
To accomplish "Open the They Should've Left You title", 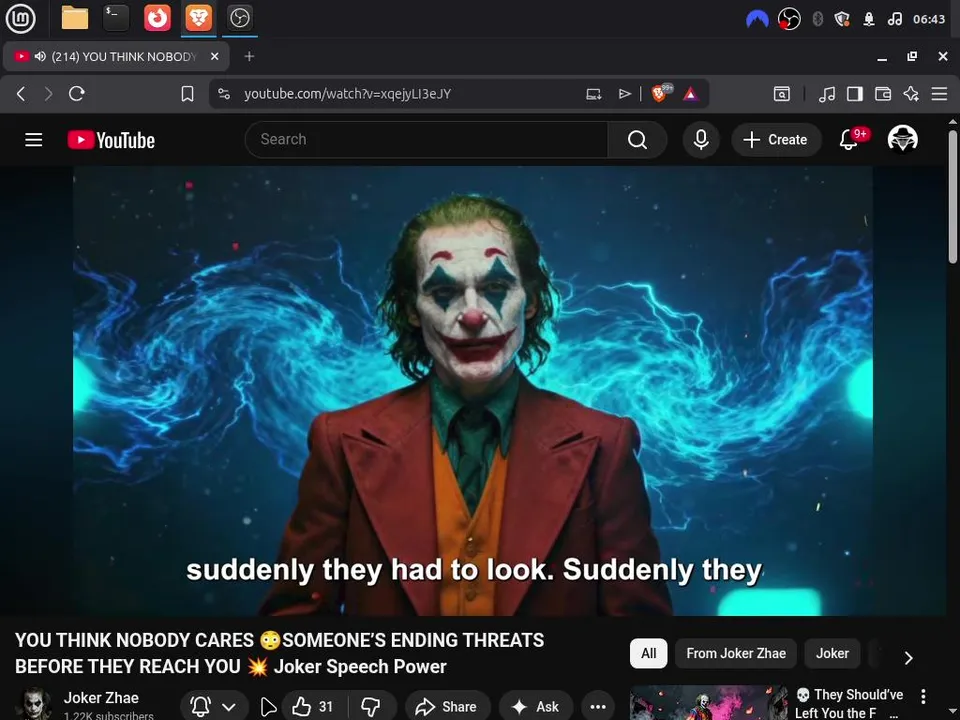I will [849, 703].
